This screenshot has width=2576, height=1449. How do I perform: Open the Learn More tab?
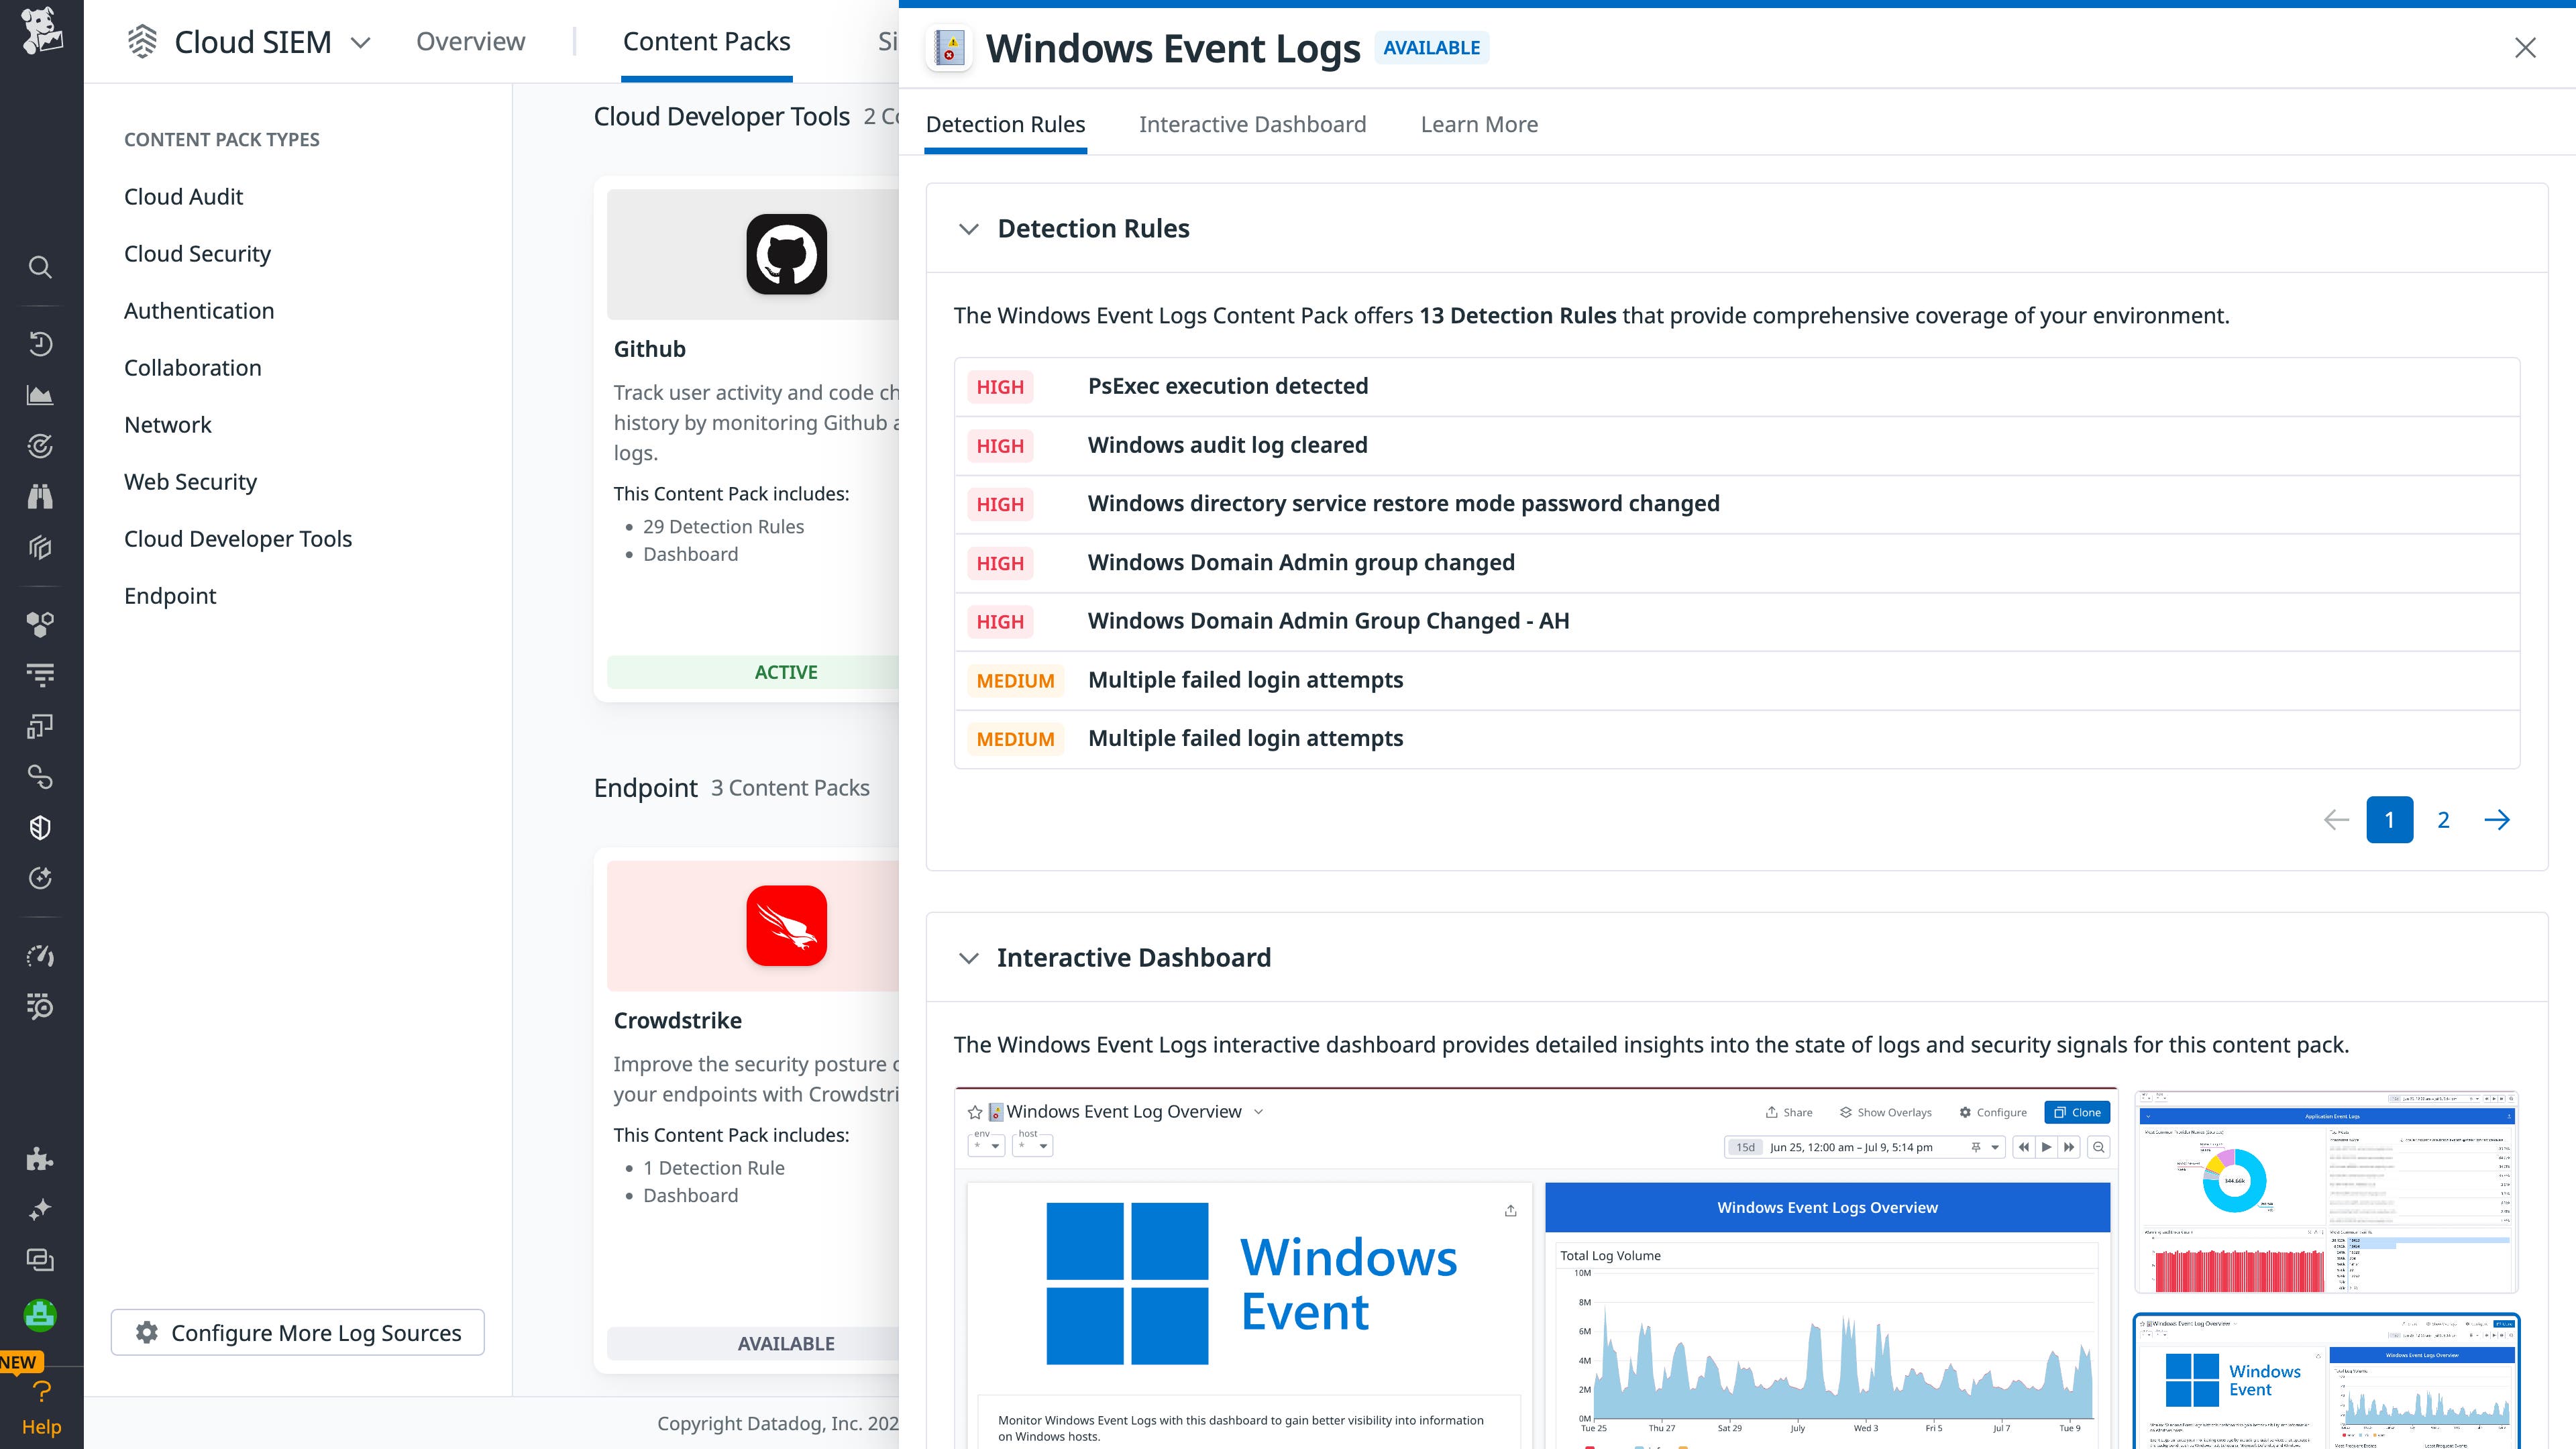tap(1479, 124)
